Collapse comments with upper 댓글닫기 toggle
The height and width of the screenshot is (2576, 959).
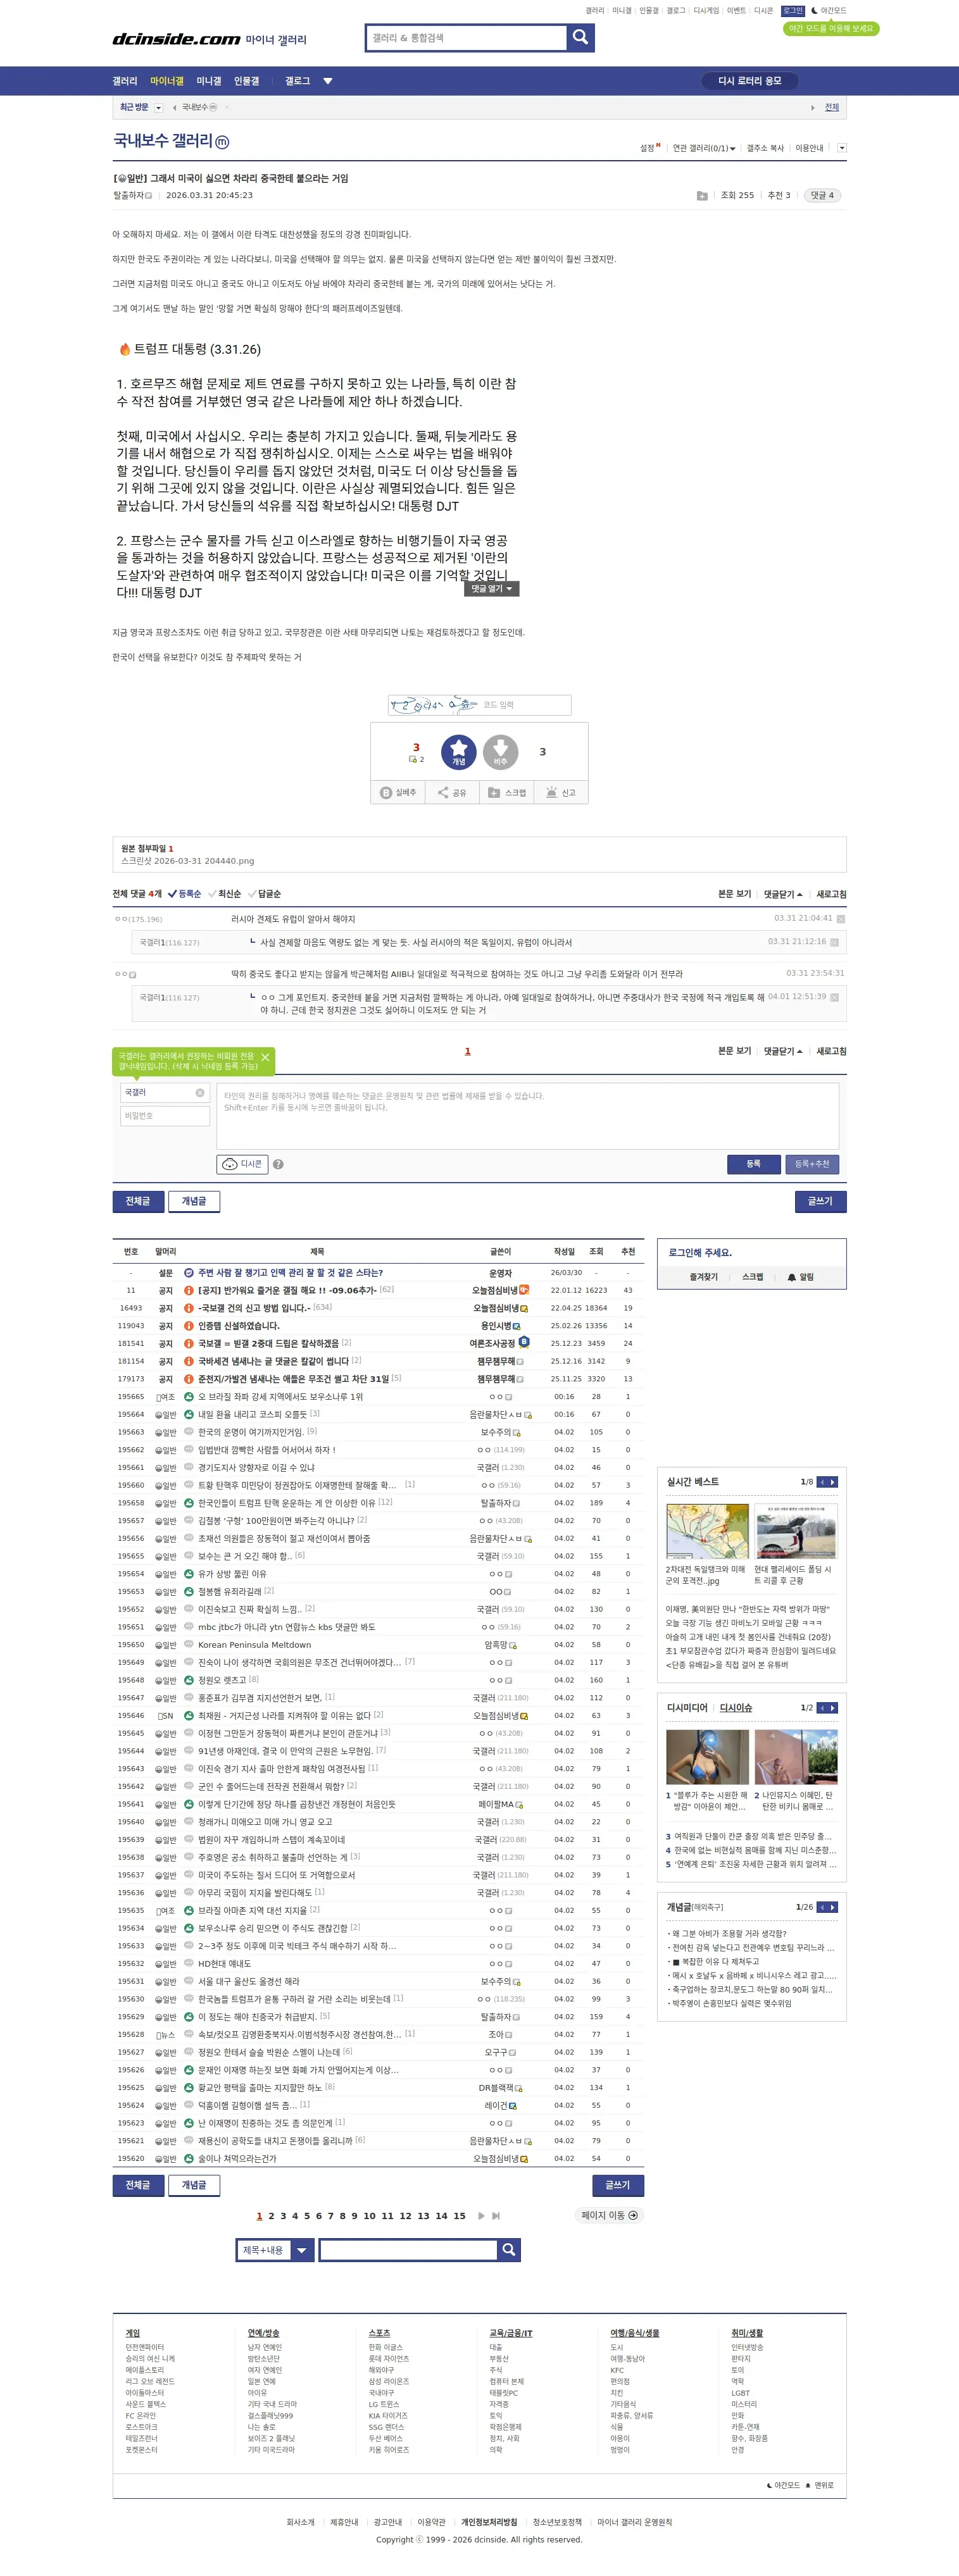783,894
